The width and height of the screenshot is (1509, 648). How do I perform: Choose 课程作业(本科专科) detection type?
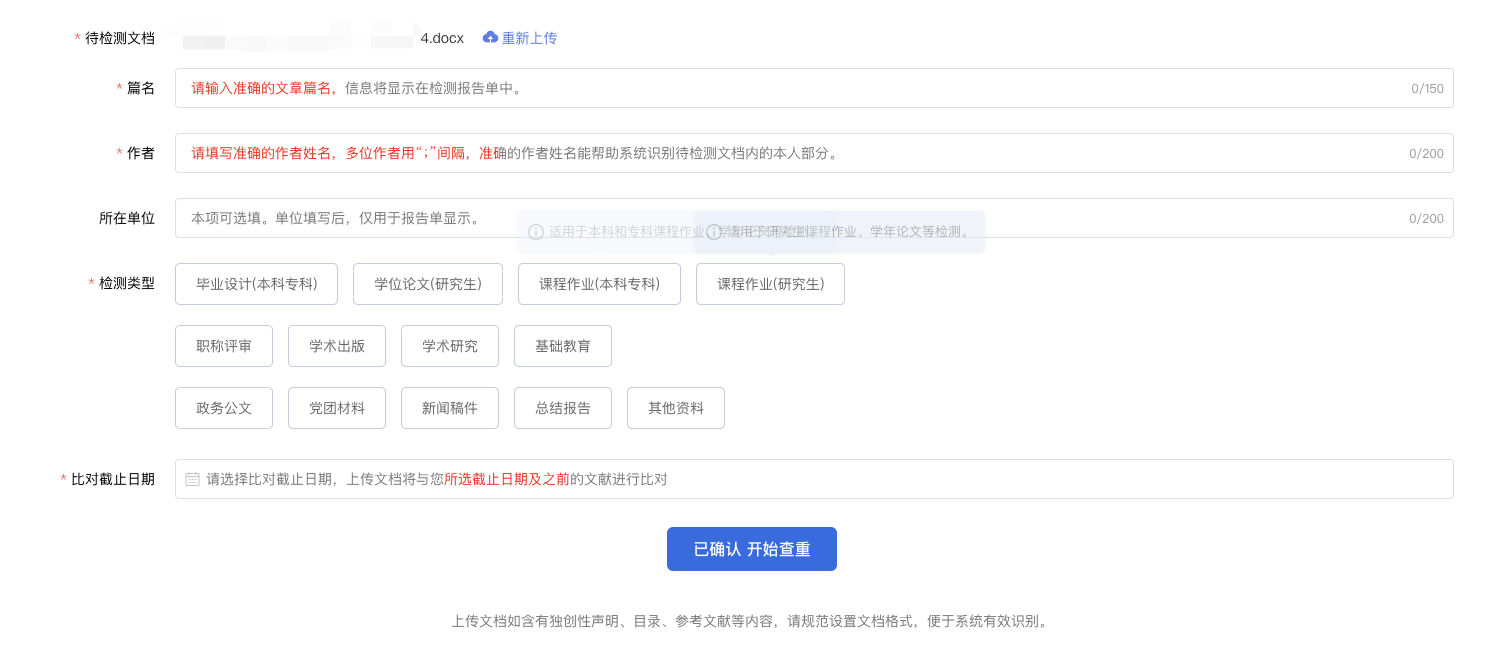click(599, 284)
